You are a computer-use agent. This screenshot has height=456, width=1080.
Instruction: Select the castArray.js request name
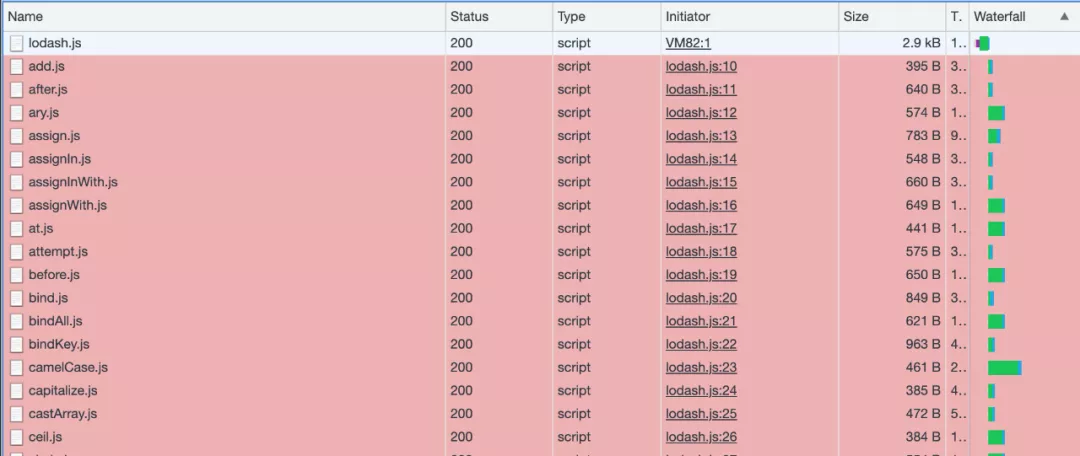point(63,414)
